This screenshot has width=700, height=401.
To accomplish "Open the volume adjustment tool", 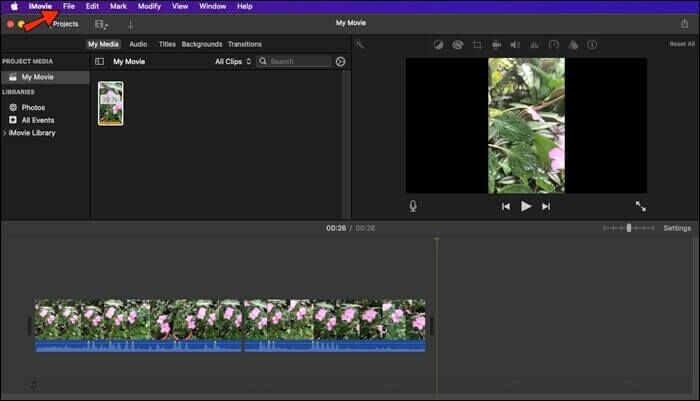I will click(x=515, y=45).
